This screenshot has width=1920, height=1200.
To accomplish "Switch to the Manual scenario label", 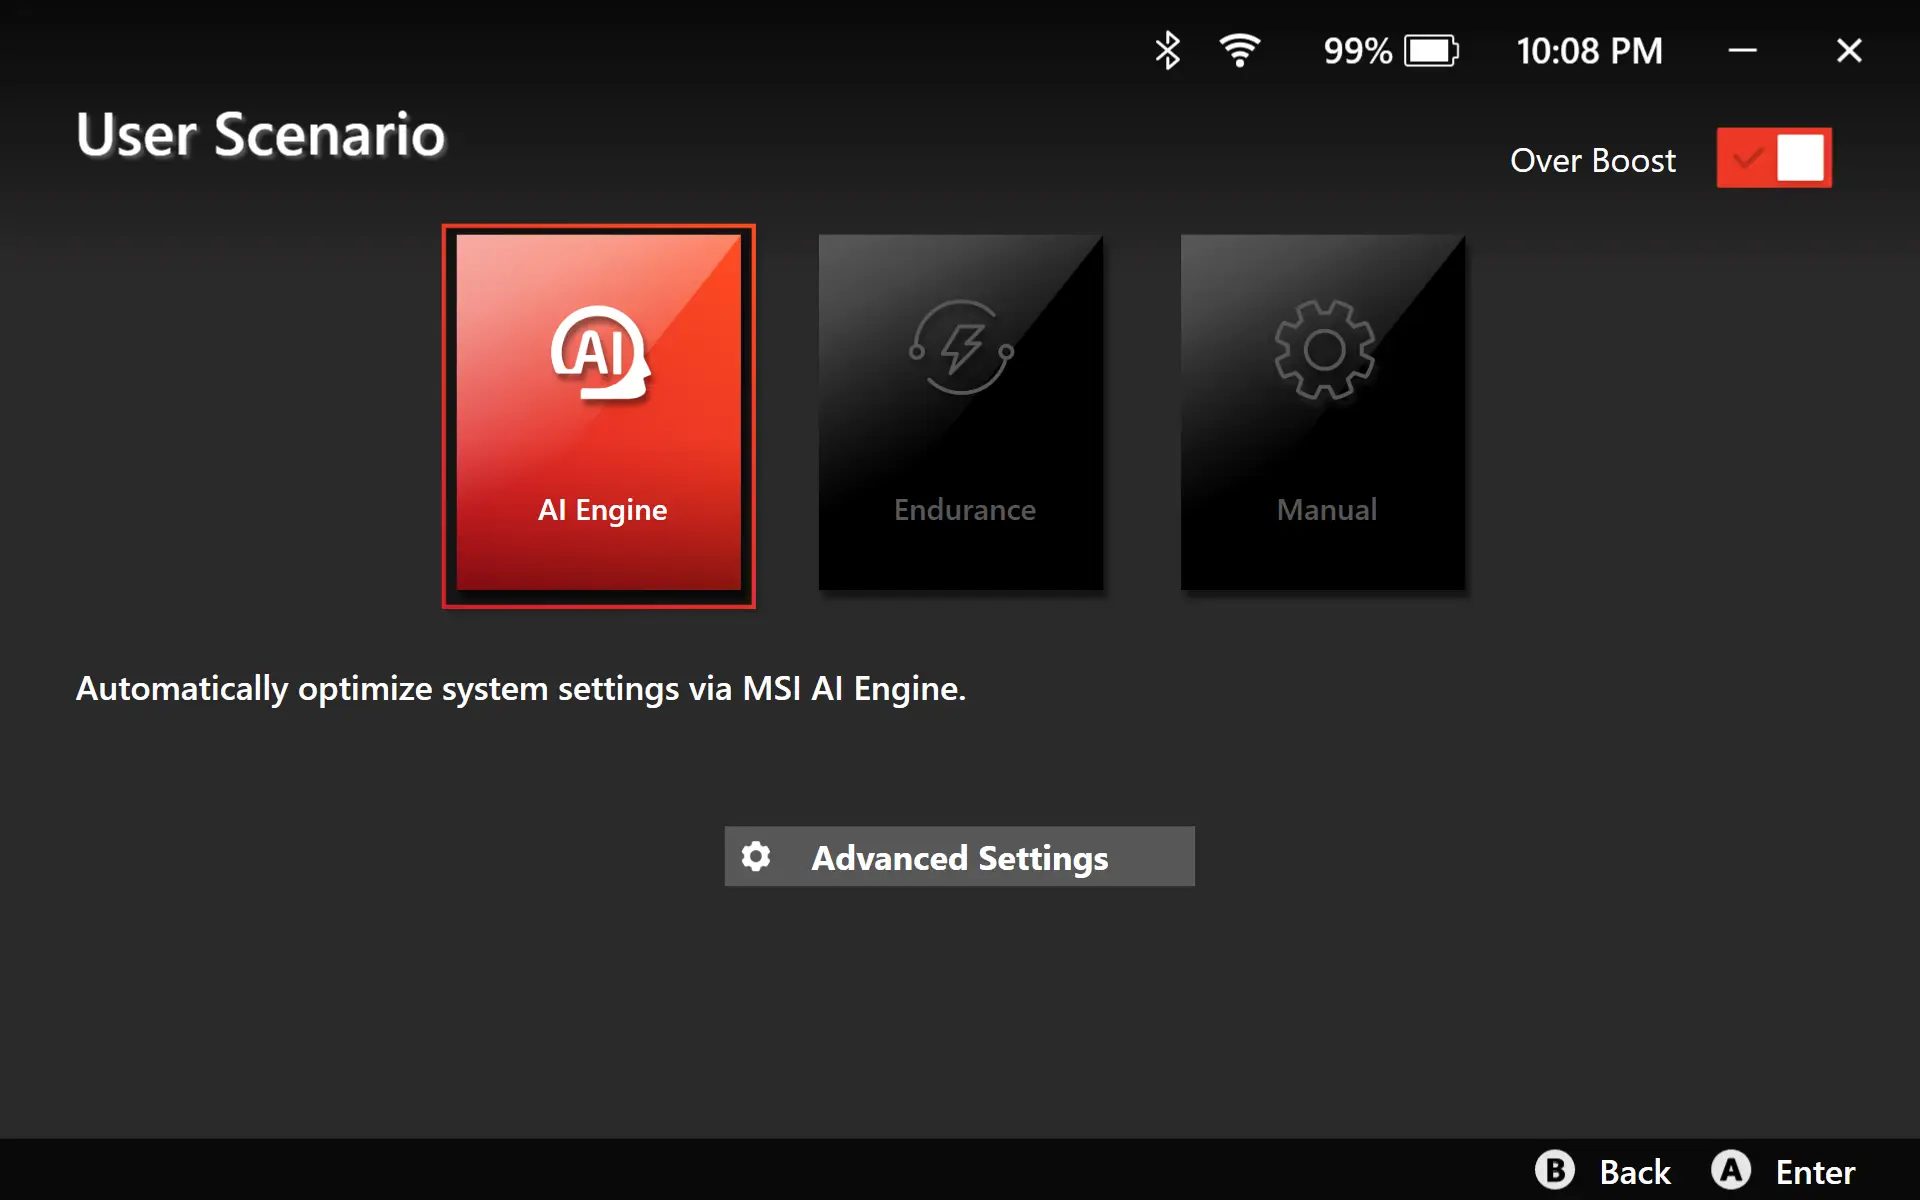I will point(1326,510).
